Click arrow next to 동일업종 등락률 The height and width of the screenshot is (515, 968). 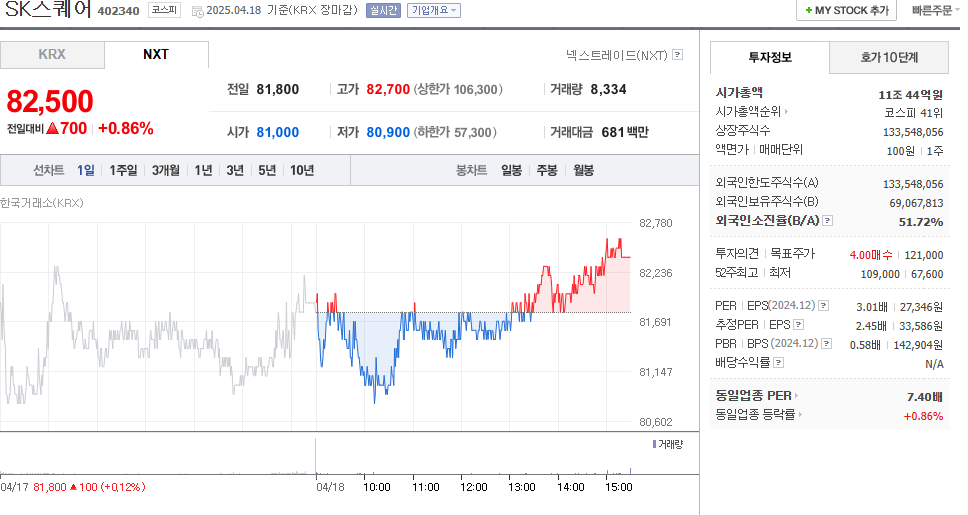pos(800,414)
